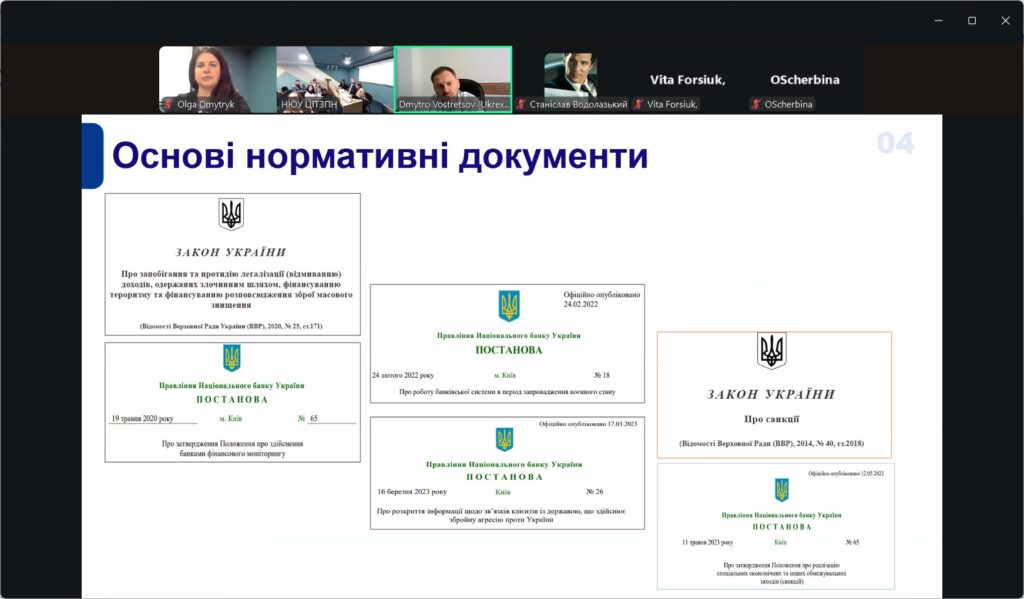
Task: Click the slide title 'Основі нормативні документи'
Action: tap(380, 157)
